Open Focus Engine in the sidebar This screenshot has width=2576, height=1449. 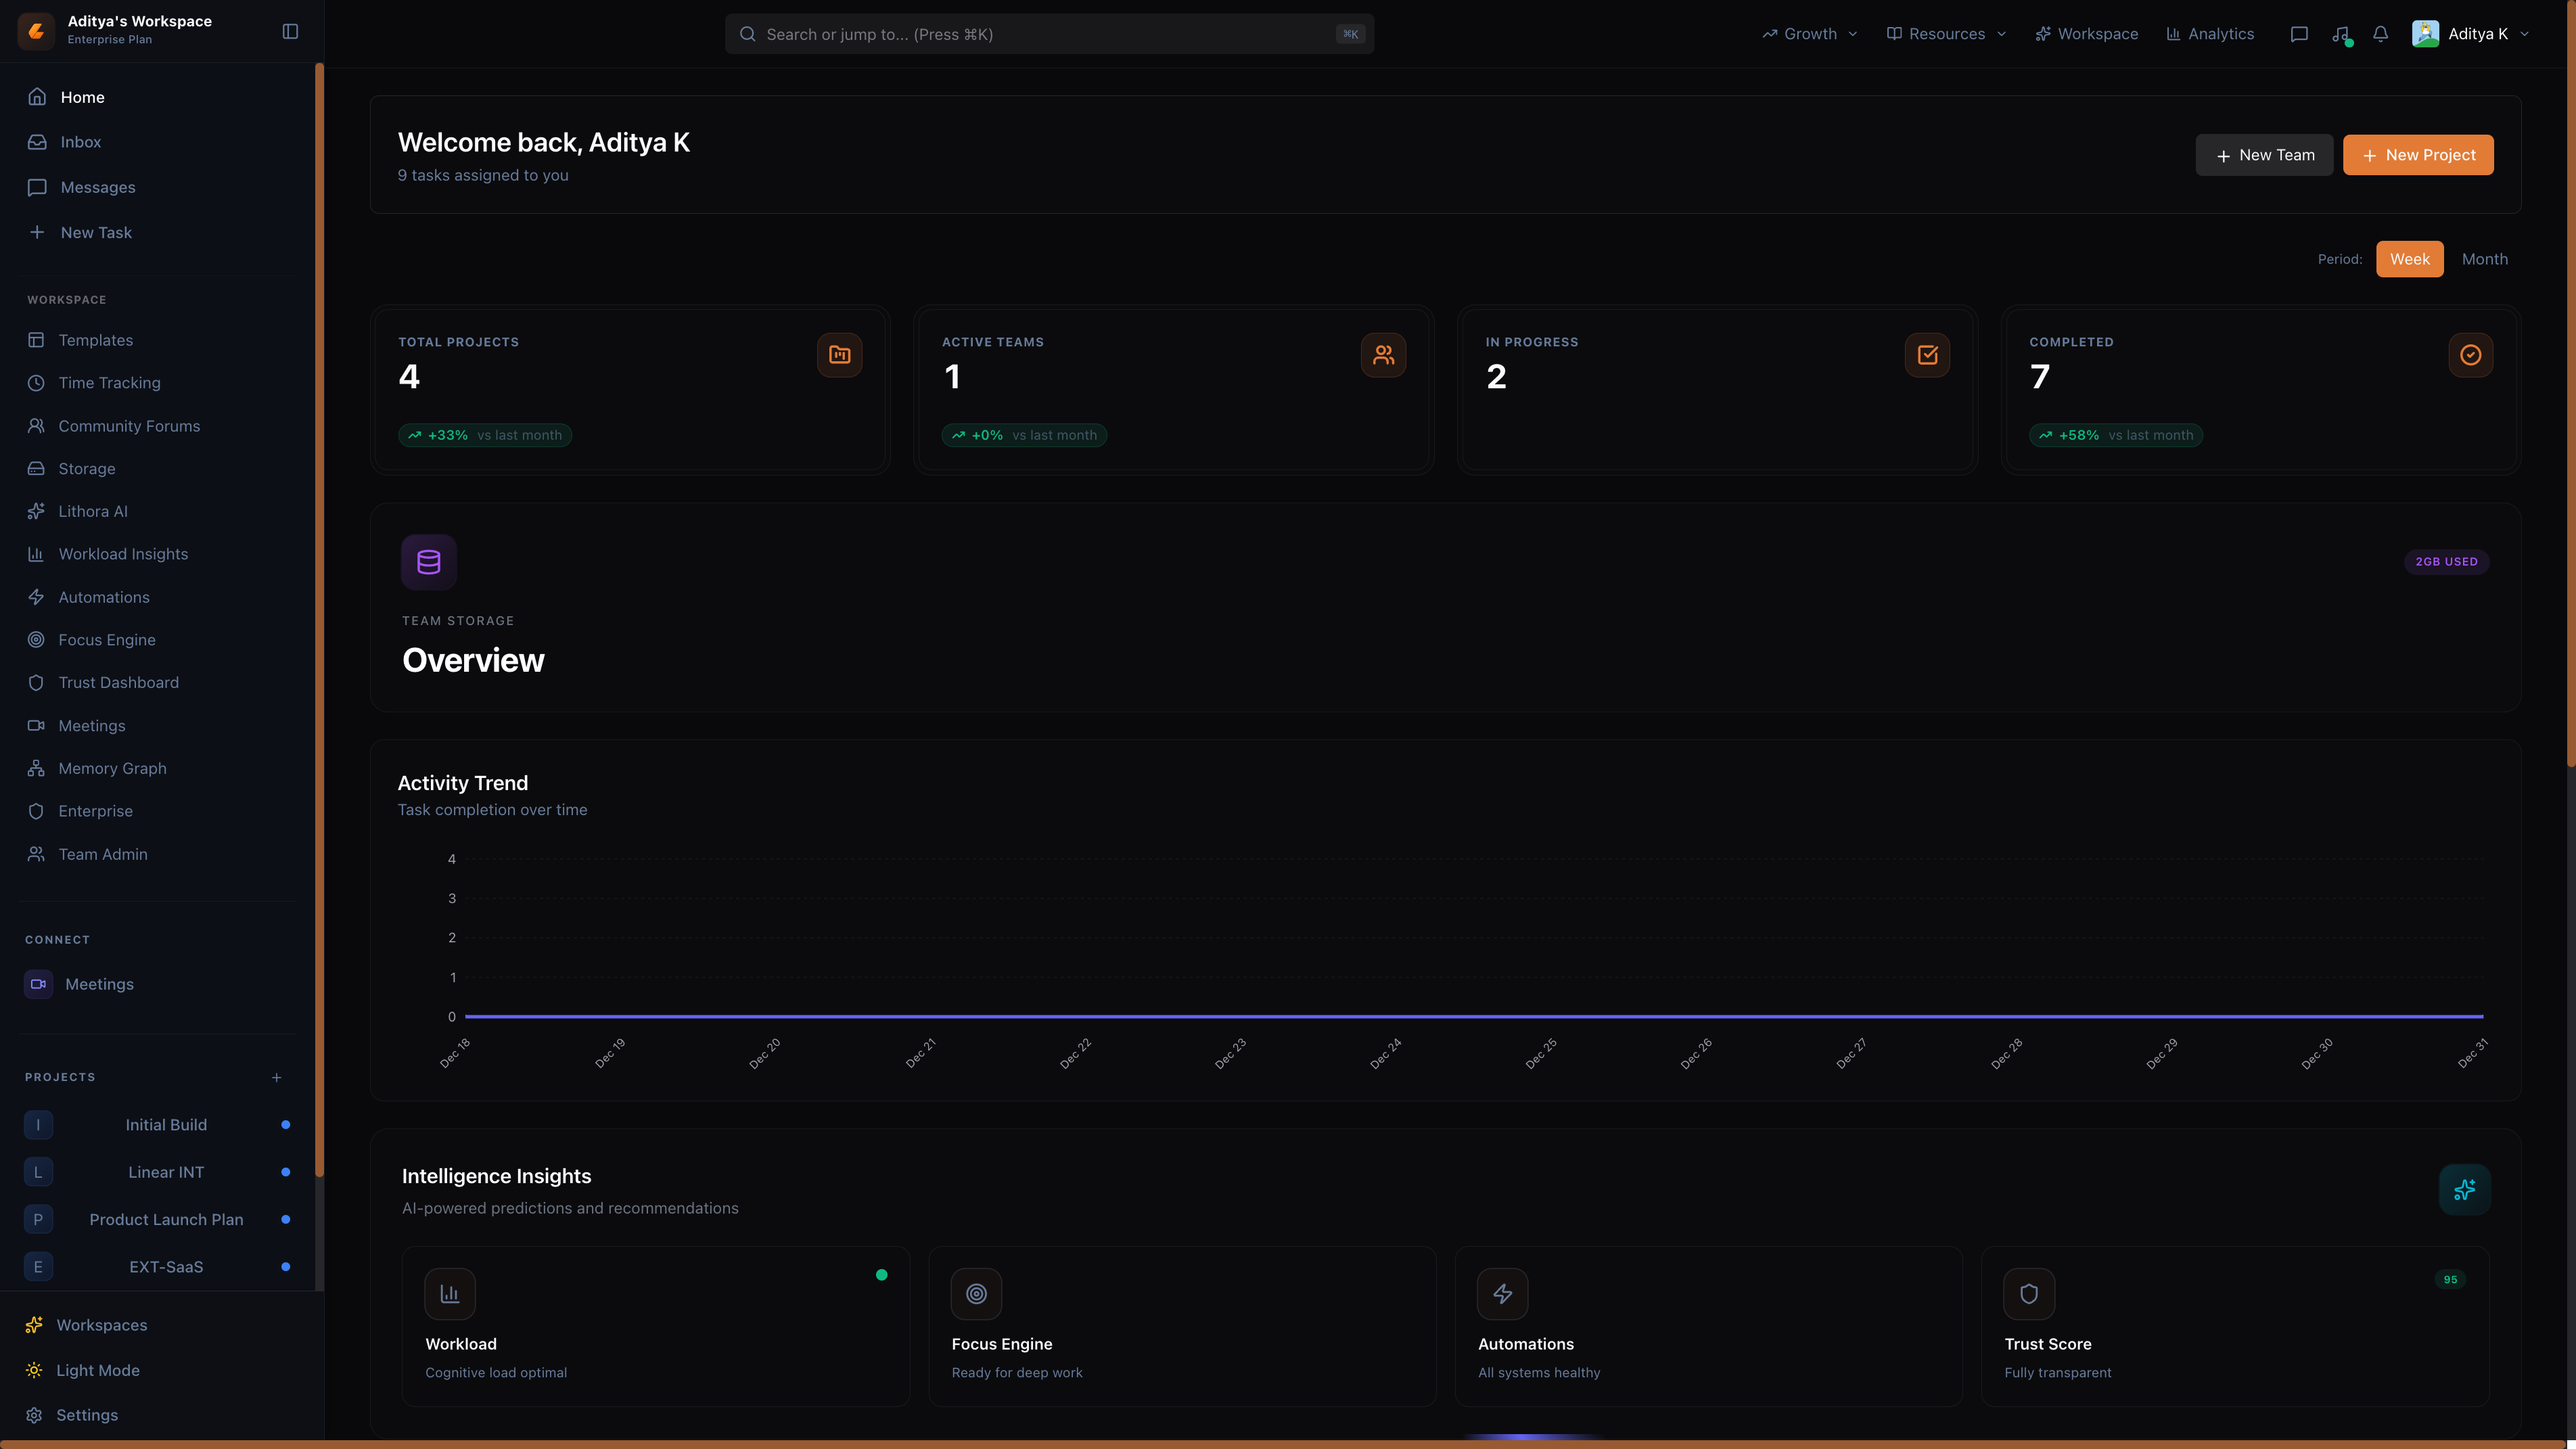click(x=107, y=640)
